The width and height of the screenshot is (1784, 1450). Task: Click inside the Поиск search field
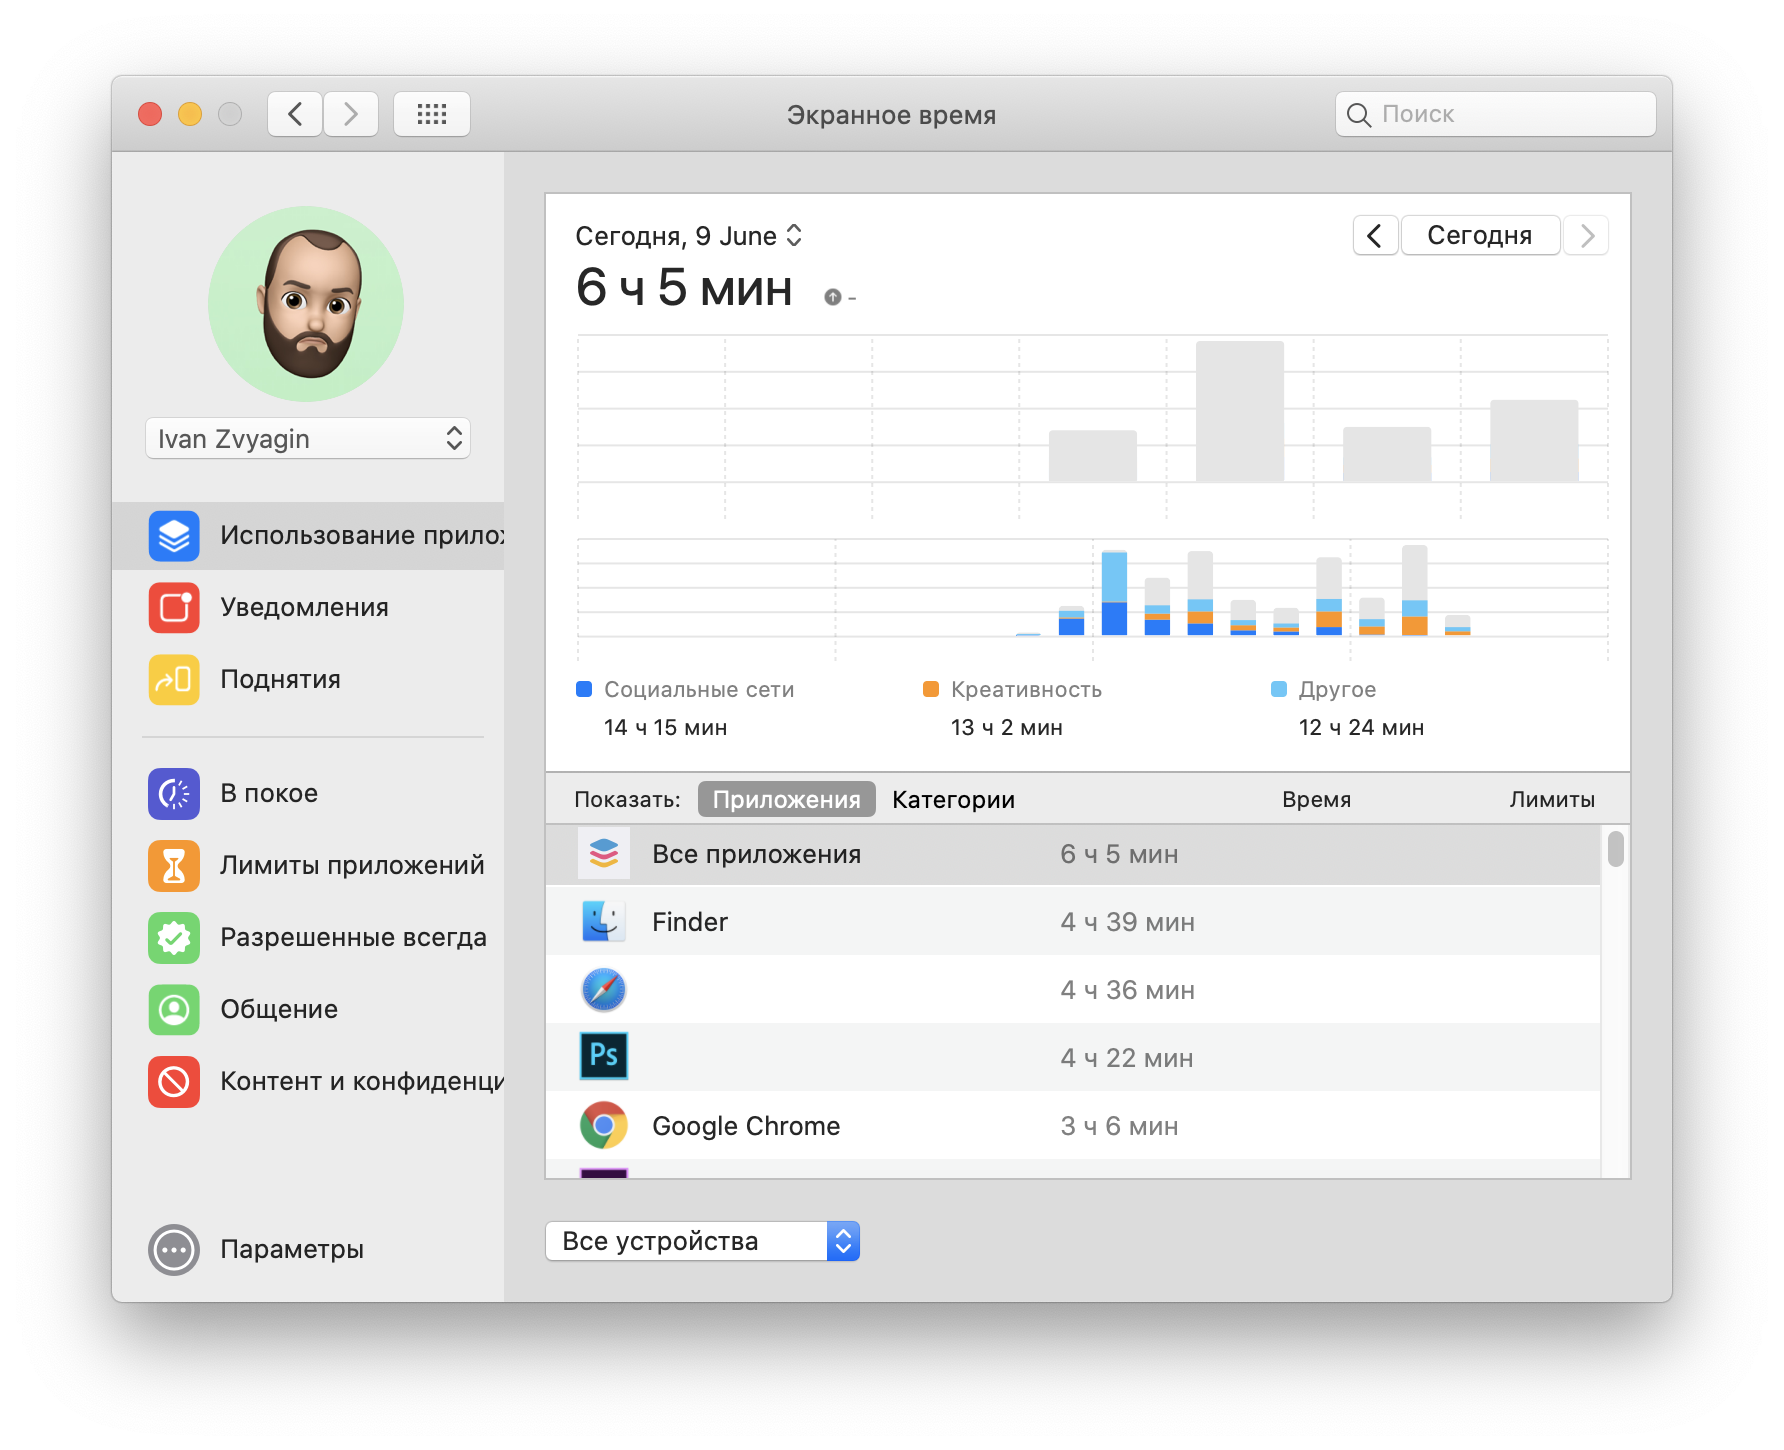1494,114
